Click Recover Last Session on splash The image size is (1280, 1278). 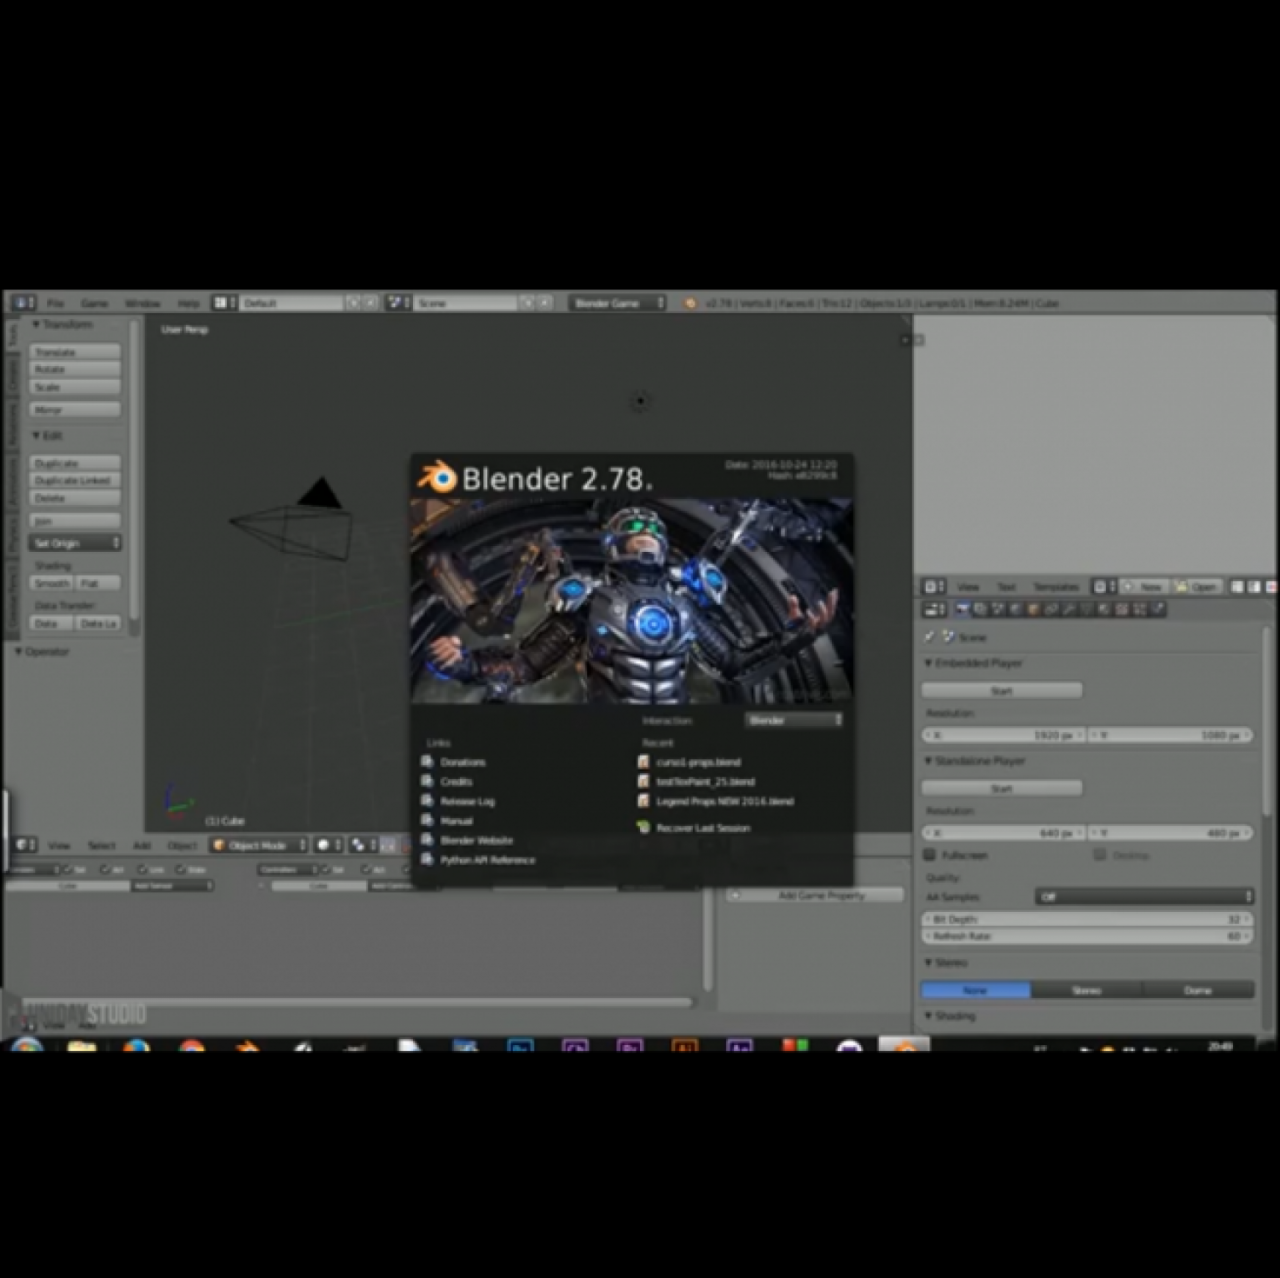[x=703, y=828]
